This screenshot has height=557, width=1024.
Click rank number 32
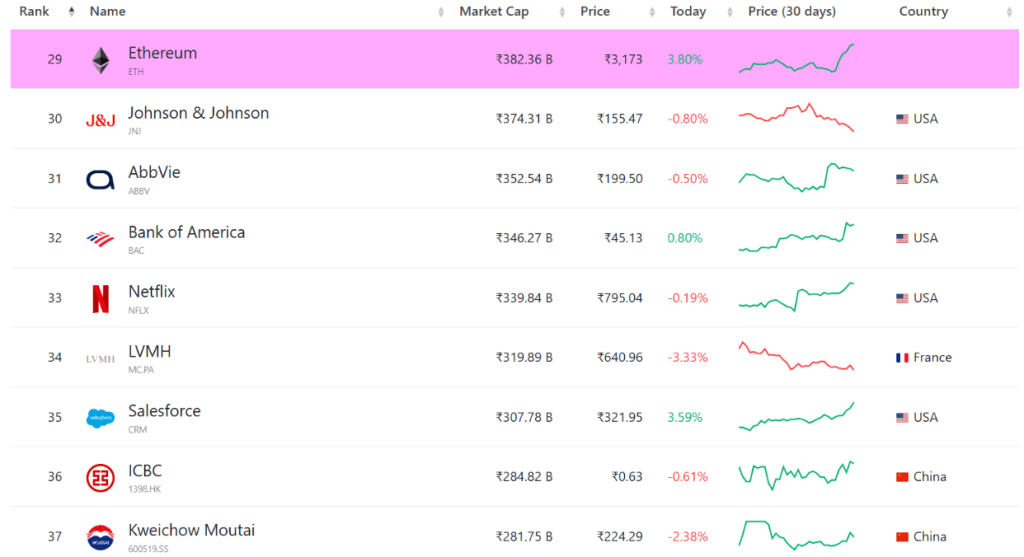55,238
